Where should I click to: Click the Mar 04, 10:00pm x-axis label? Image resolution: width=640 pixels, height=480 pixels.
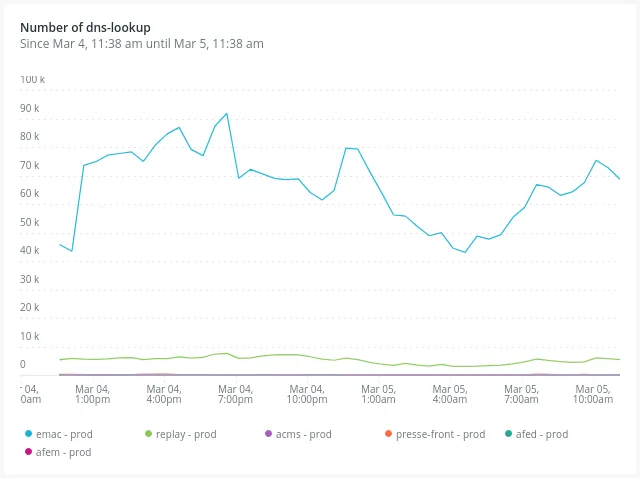(x=306, y=394)
